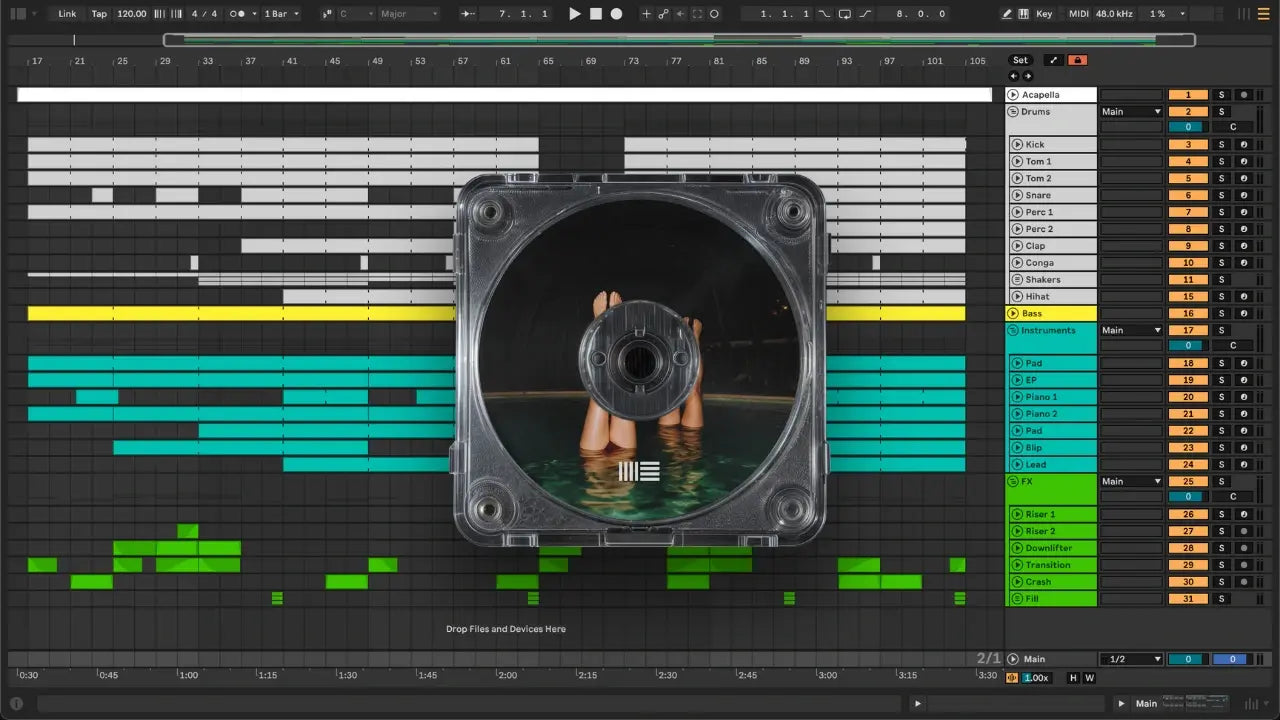This screenshot has height=720, width=1280.
Task: Toggle the arrangement loop switch
Action: tap(845, 14)
